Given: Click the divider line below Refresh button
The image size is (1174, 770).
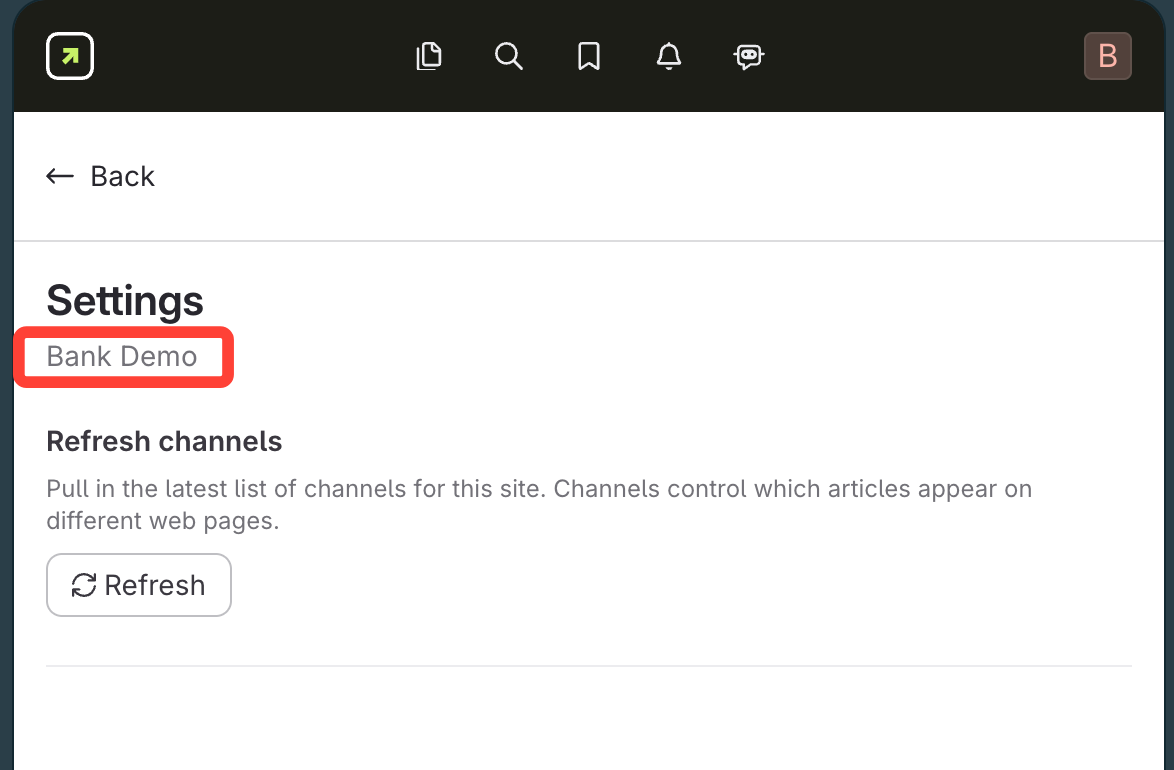Looking at the screenshot, I should (588, 666).
